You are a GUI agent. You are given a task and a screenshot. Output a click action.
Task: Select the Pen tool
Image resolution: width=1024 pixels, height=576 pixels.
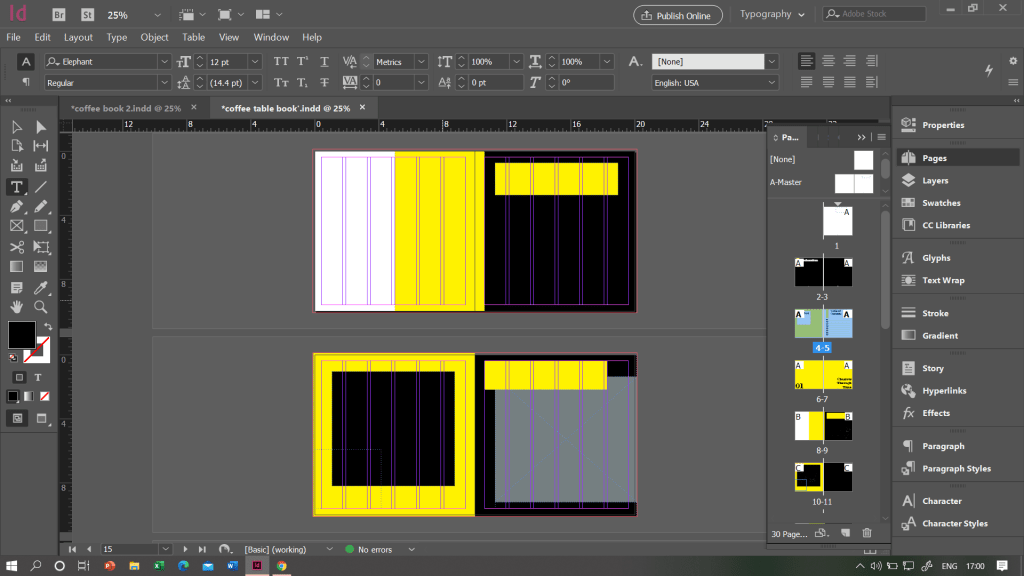pos(17,206)
